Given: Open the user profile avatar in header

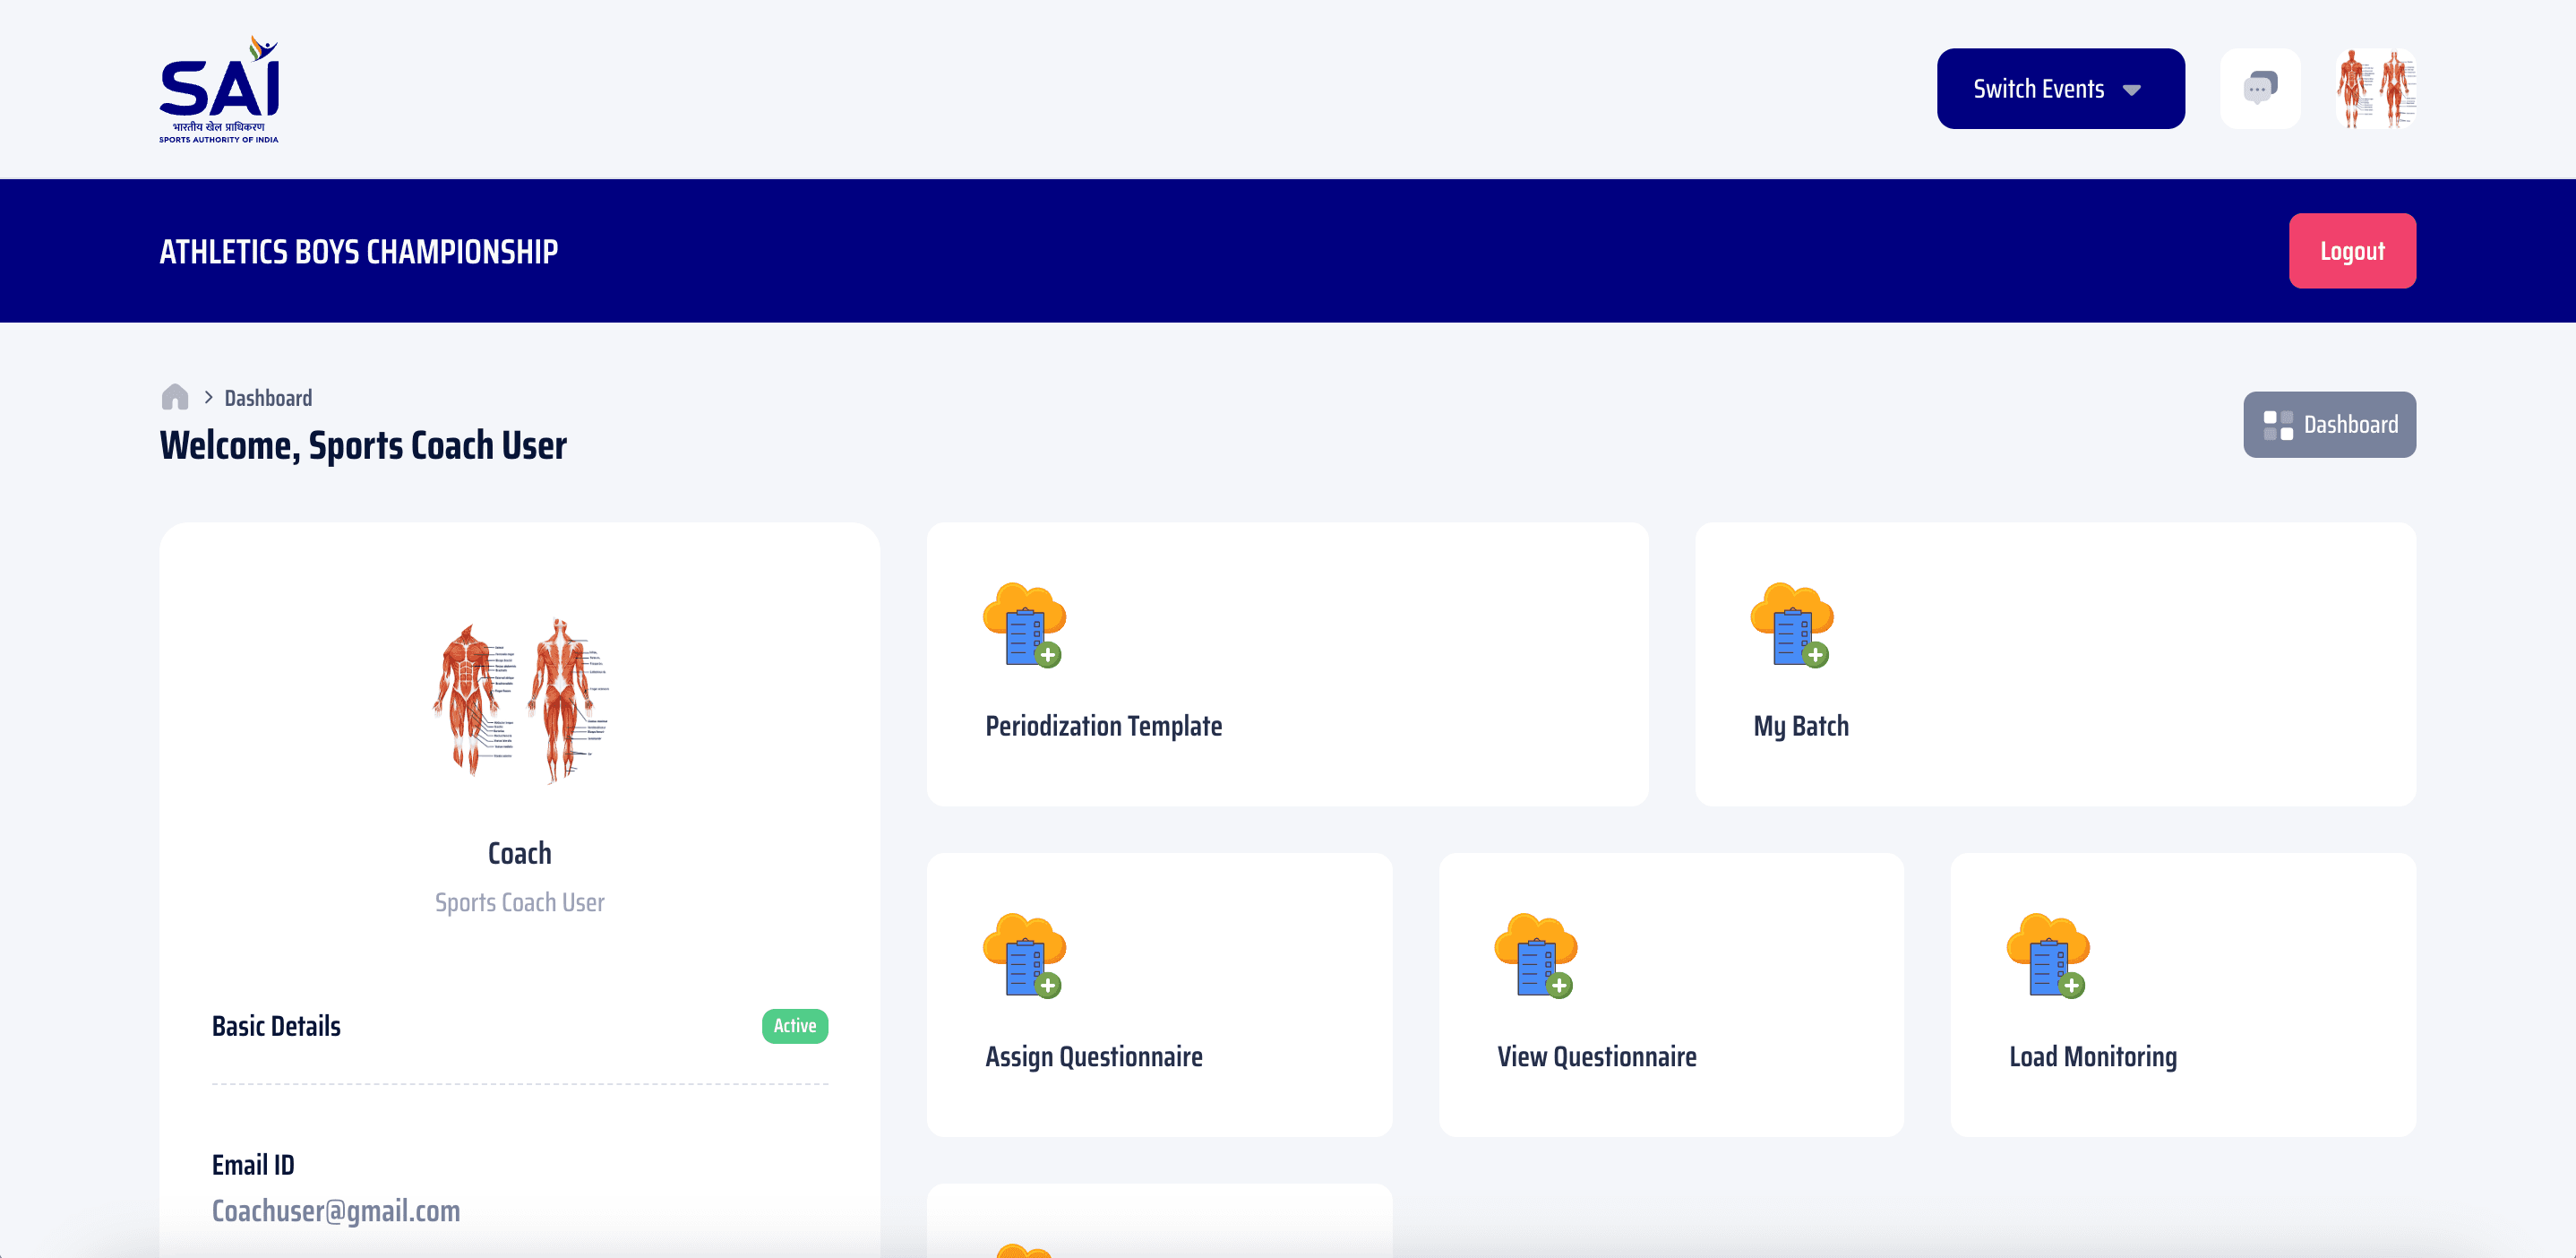Looking at the screenshot, I should [x=2376, y=88].
